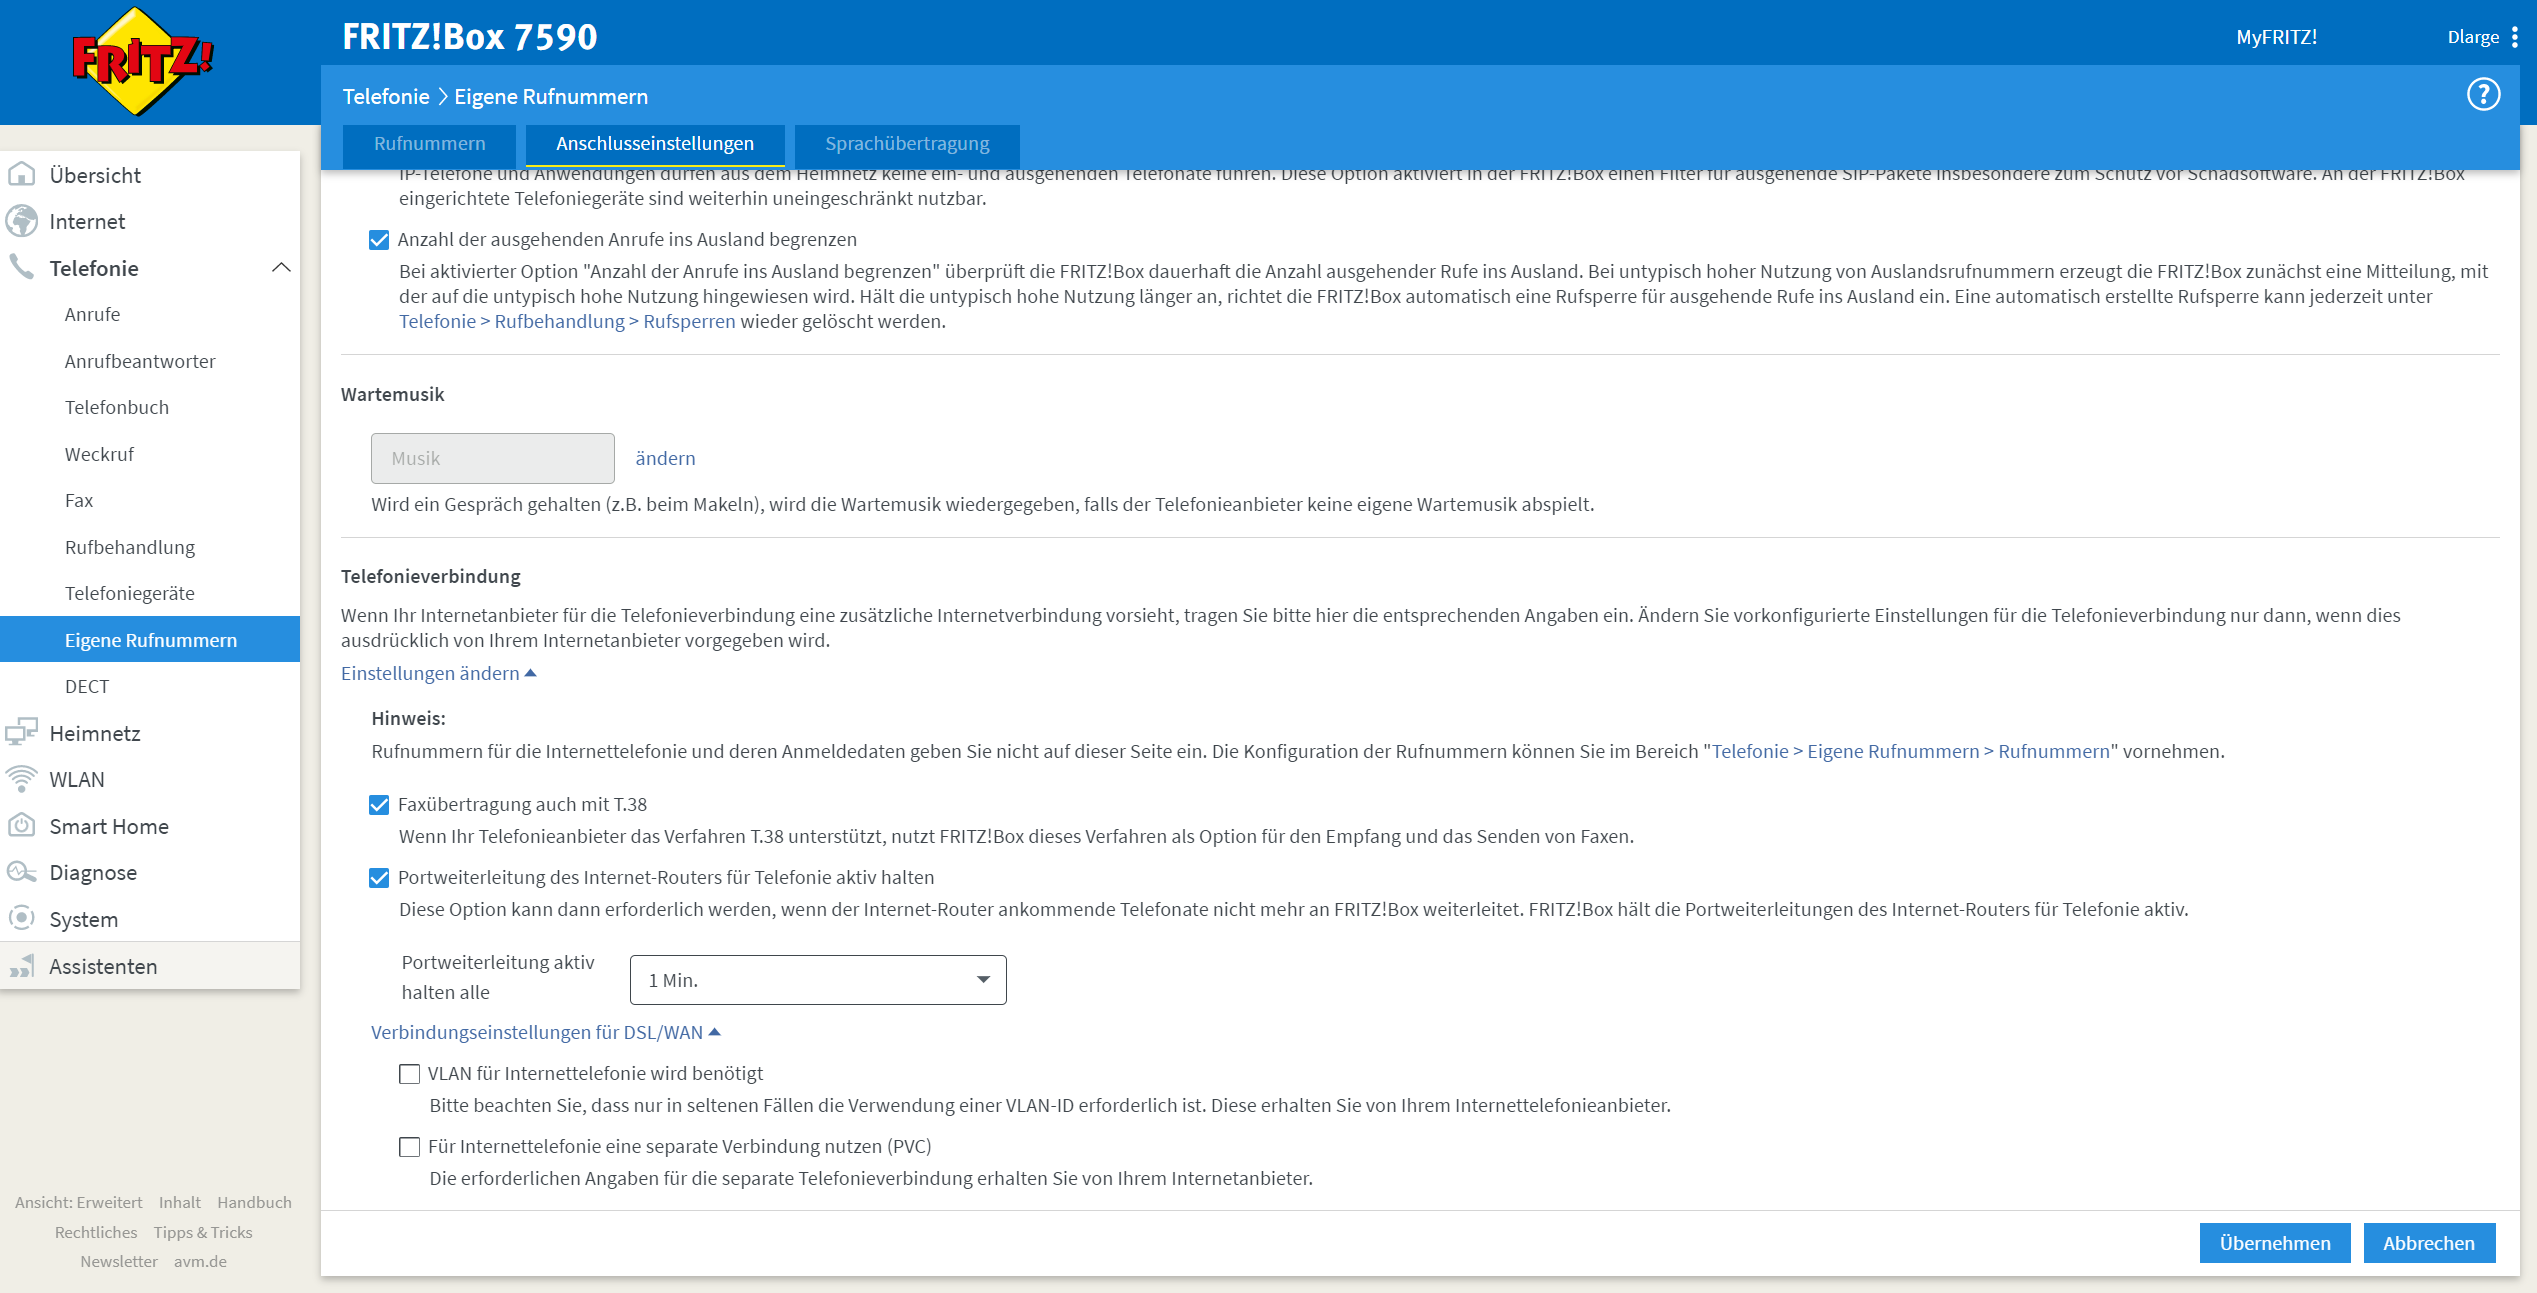Open the help question mark icon
The height and width of the screenshot is (1293, 2537).
[2483, 95]
